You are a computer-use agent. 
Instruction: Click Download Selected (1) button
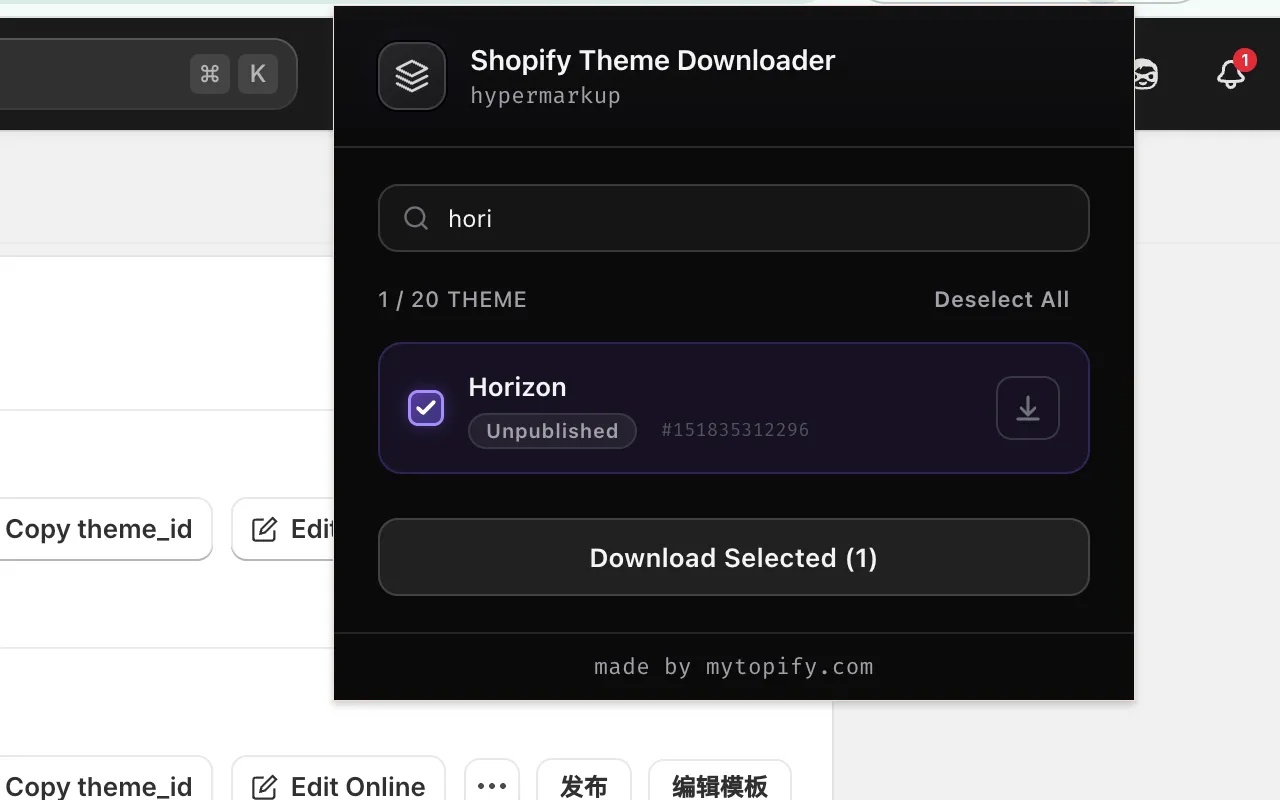coord(733,557)
